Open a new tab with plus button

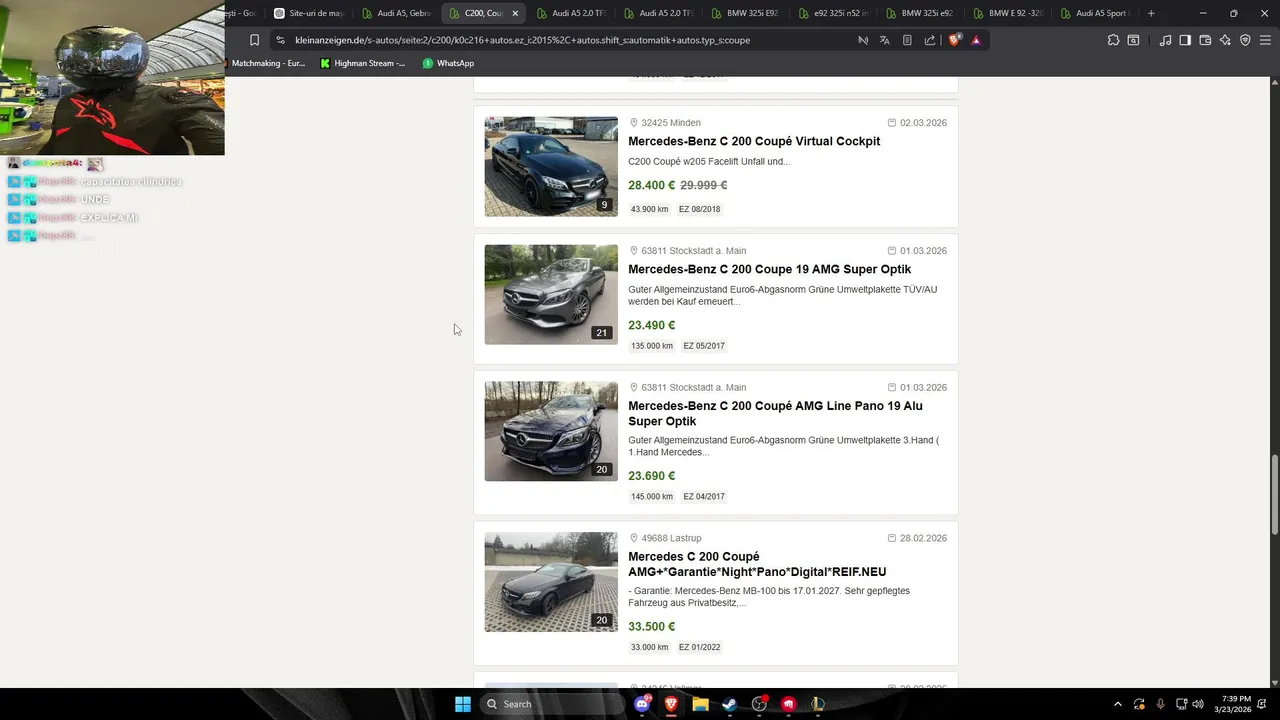click(1151, 13)
